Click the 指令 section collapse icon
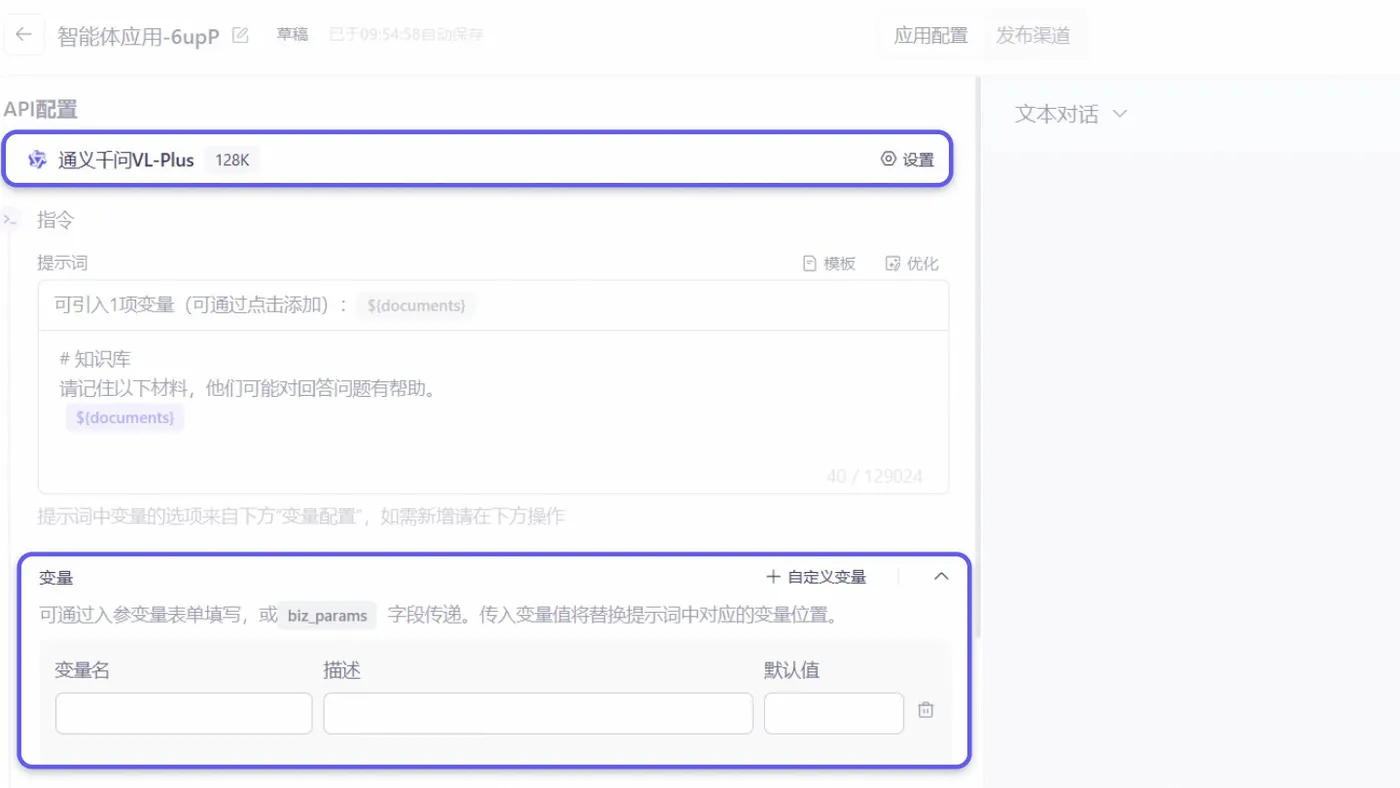The width and height of the screenshot is (1400, 788). point(10,219)
